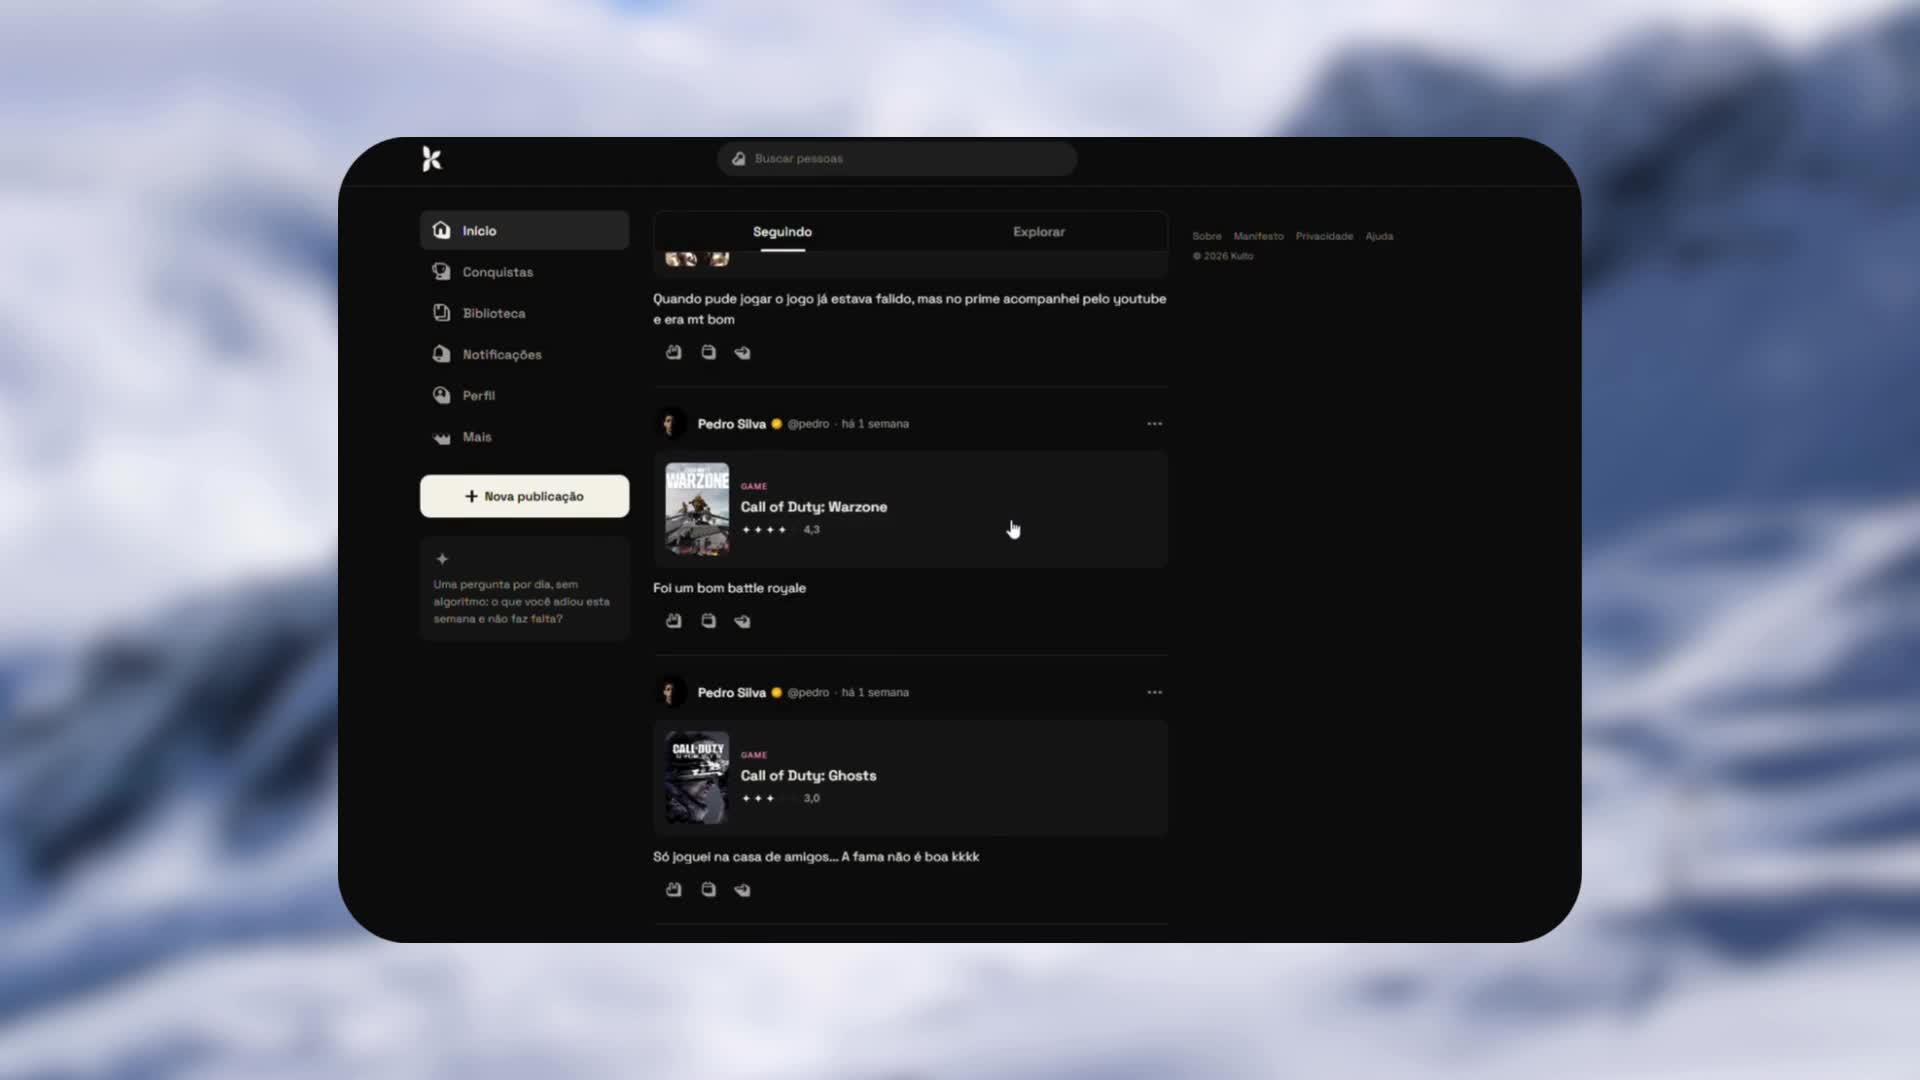The image size is (1920, 1080).
Task: Click the 'Call of Duty: Ghosts' title
Action: tap(808, 775)
